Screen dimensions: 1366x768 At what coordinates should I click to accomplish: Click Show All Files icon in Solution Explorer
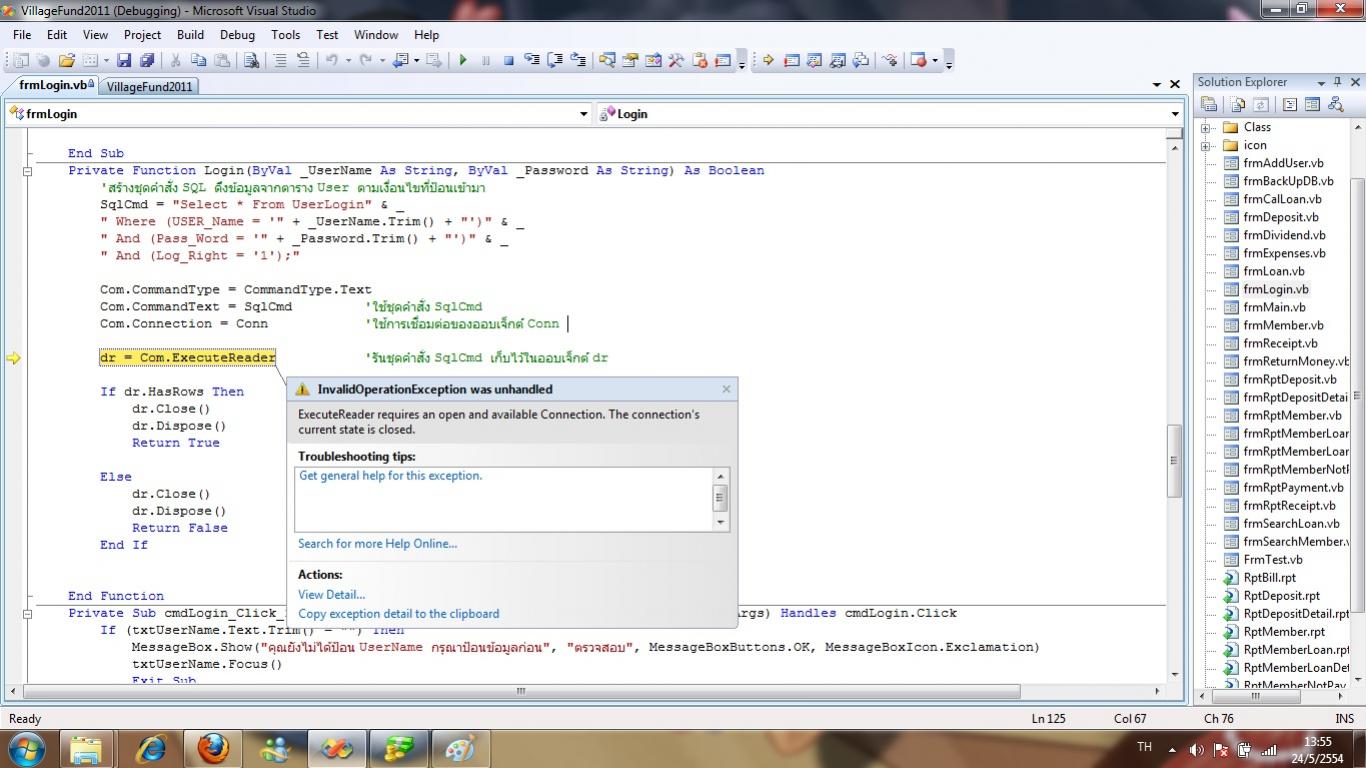pos(1238,104)
